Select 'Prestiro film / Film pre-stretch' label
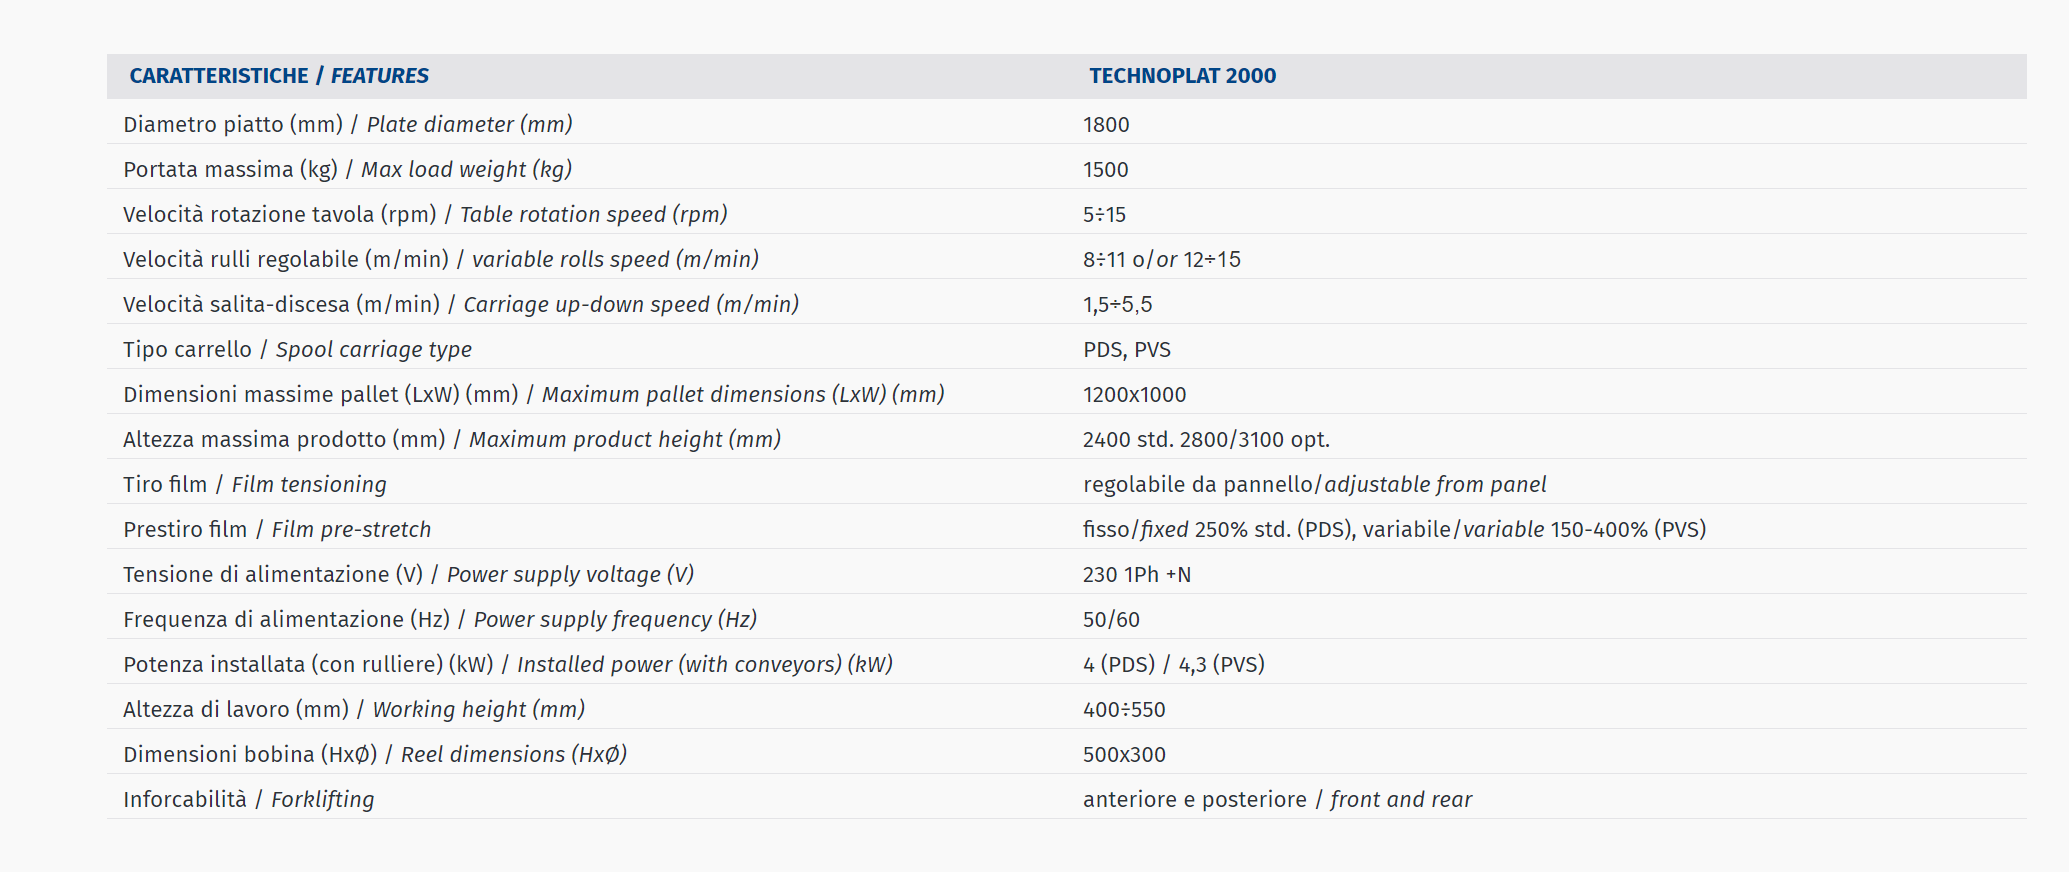This screenshot has height=872, width=2069. [x=277, y=530]
